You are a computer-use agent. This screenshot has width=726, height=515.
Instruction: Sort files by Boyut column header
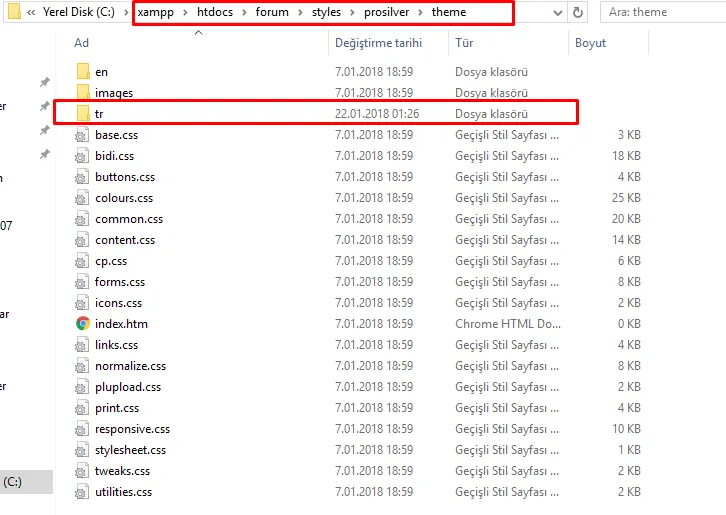(590, 43)
